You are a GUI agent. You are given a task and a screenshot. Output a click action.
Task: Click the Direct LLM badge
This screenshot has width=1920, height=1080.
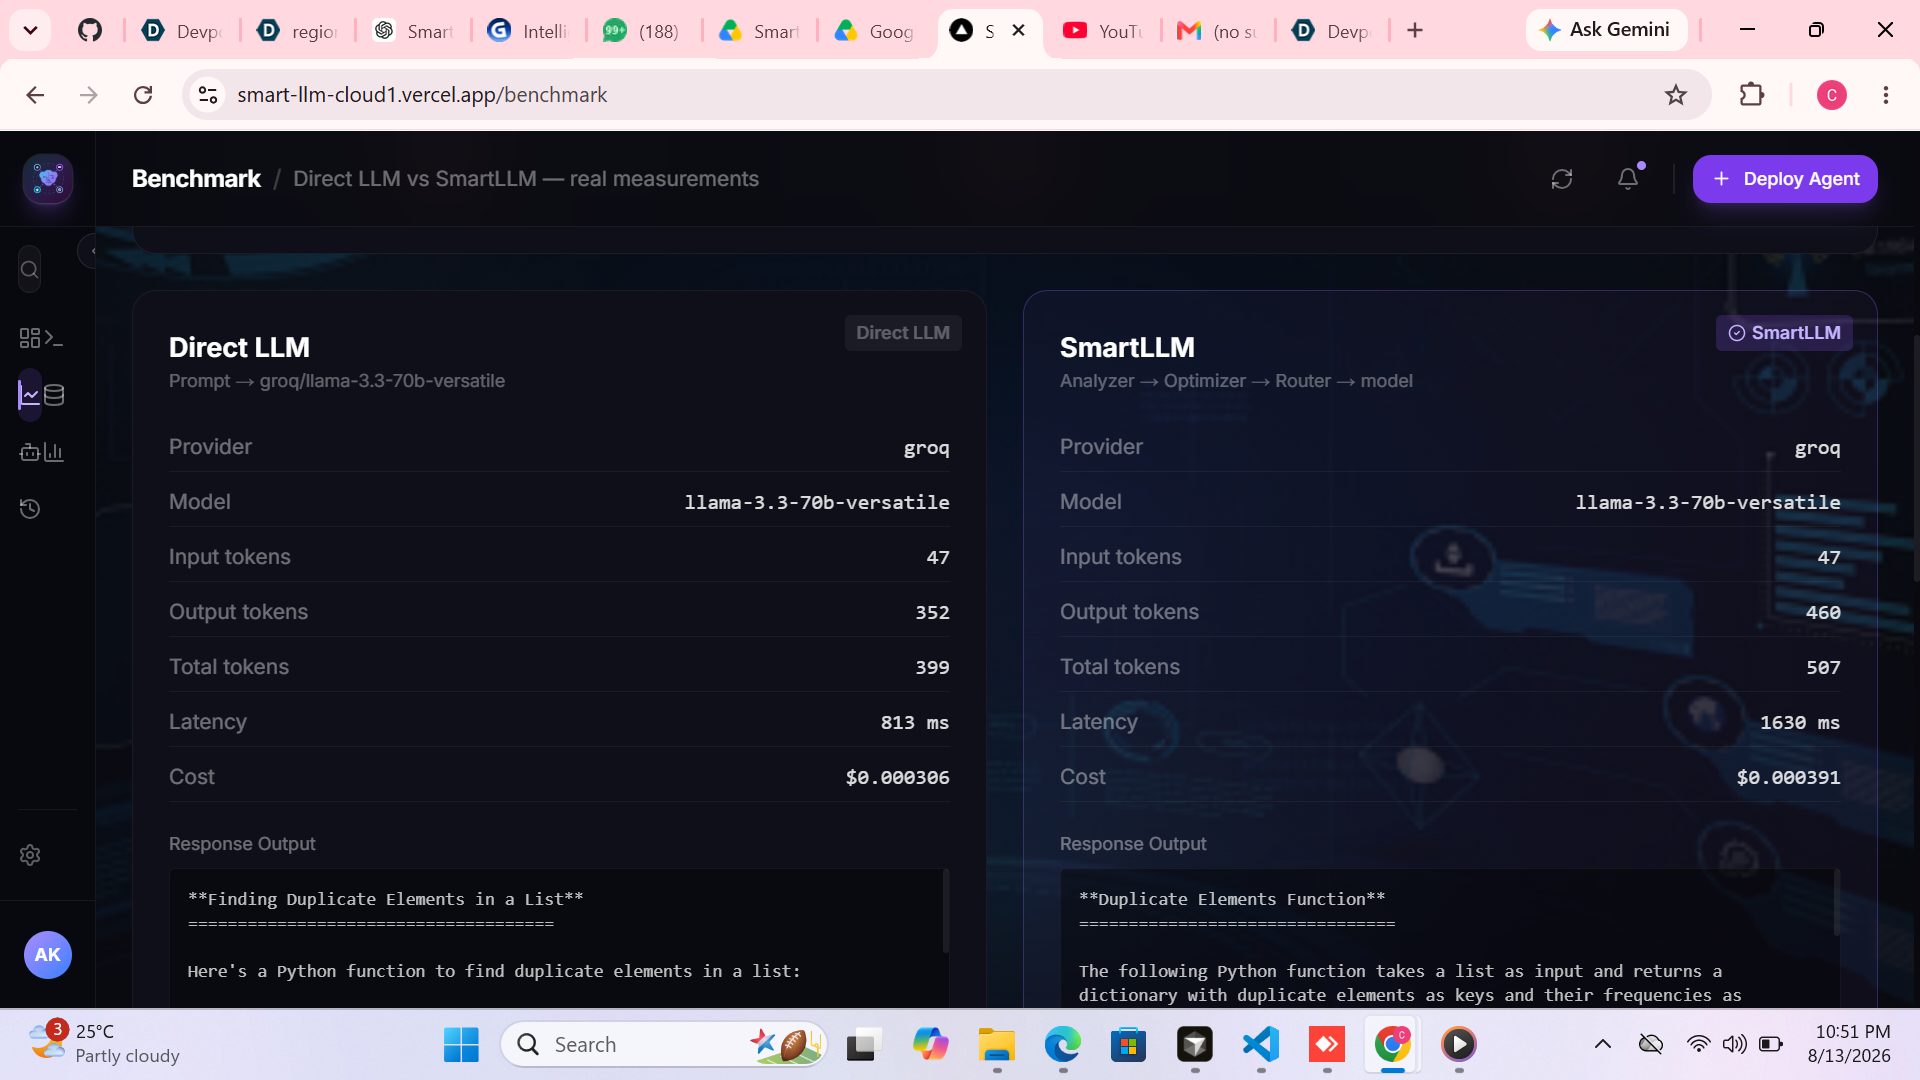click(x=903, y=333)
